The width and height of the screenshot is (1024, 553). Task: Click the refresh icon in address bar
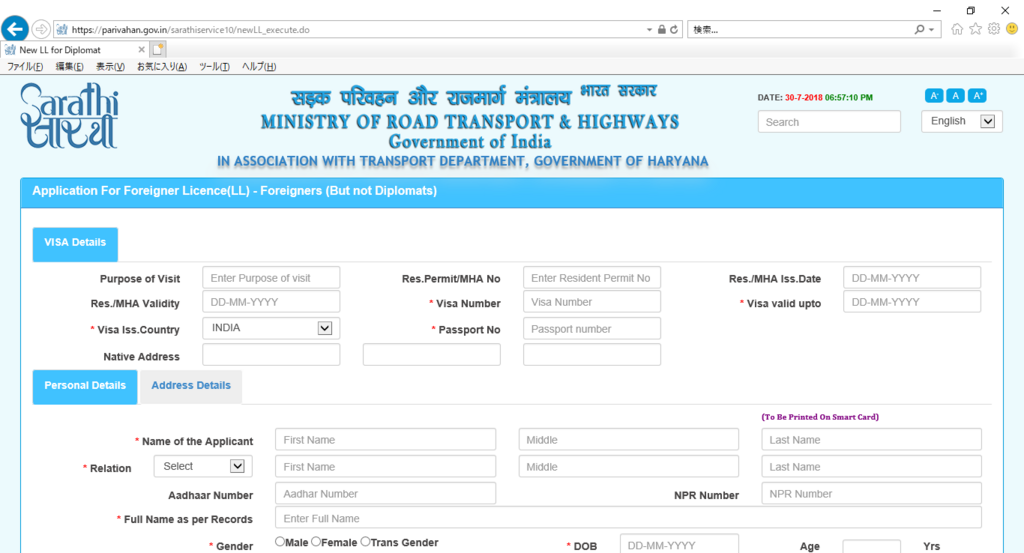674,29
